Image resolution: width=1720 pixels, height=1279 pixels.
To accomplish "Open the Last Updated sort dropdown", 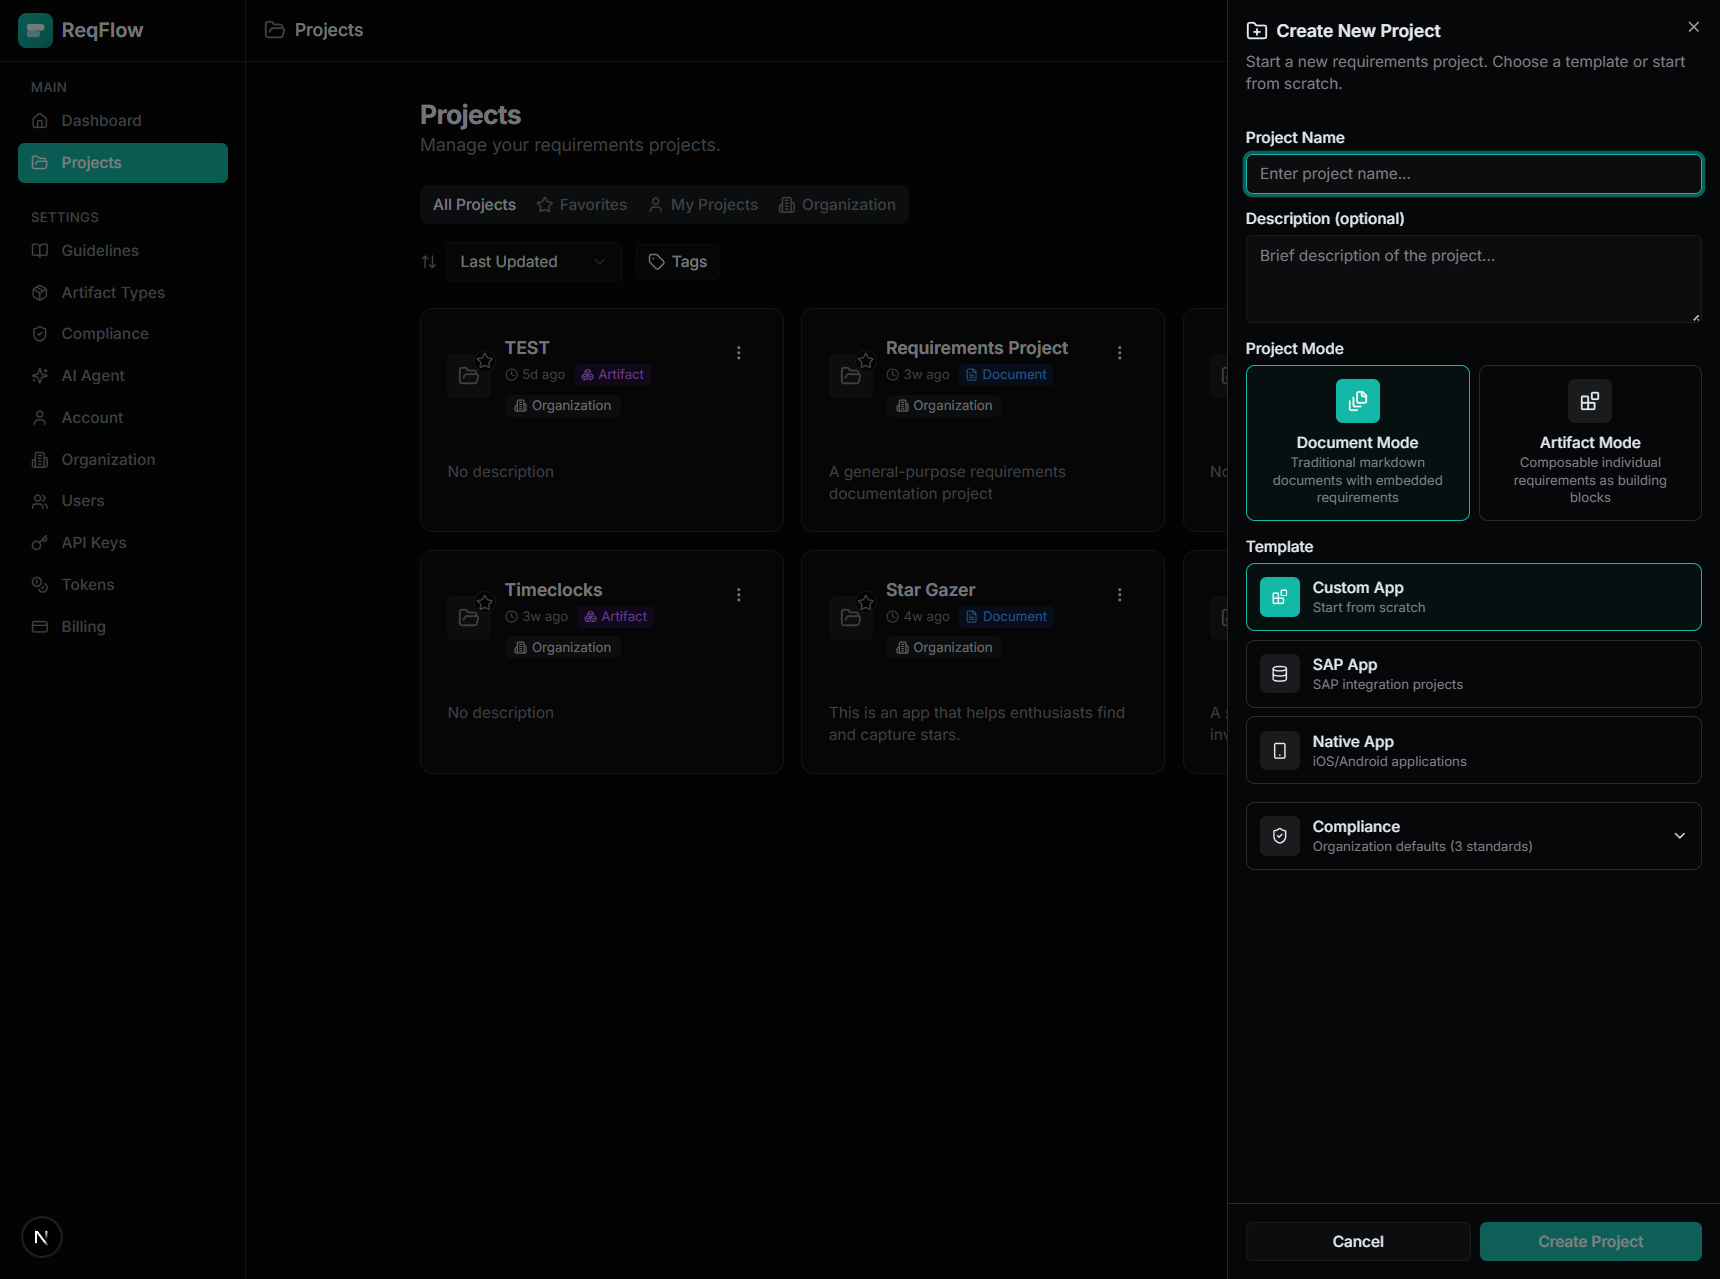I will (532, 261).
